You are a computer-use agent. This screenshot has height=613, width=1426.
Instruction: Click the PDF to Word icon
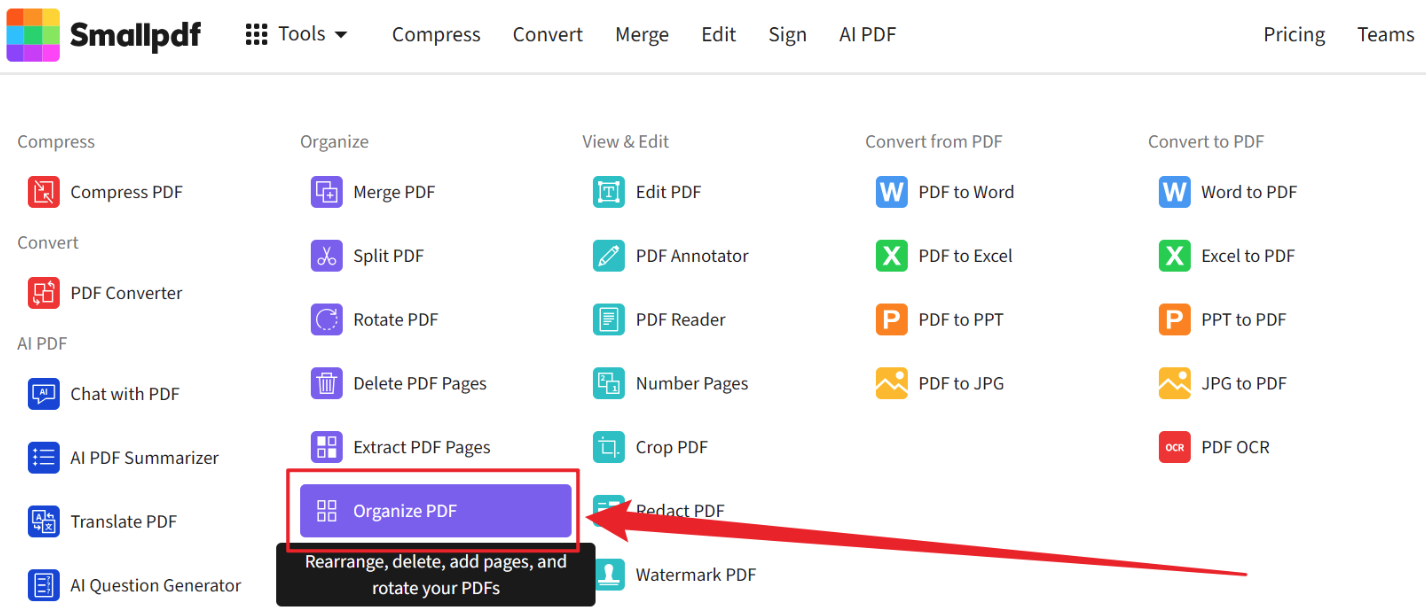891,192
